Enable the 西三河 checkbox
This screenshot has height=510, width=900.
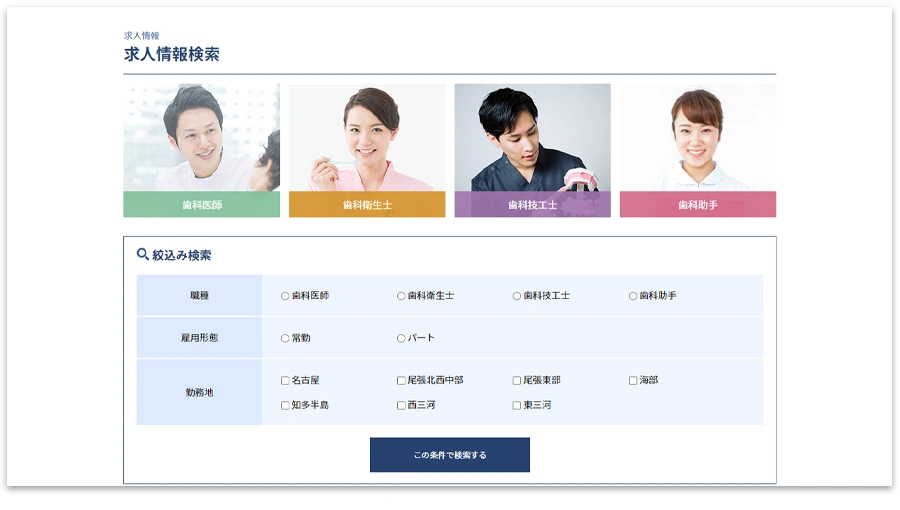(x=401, y=406)
